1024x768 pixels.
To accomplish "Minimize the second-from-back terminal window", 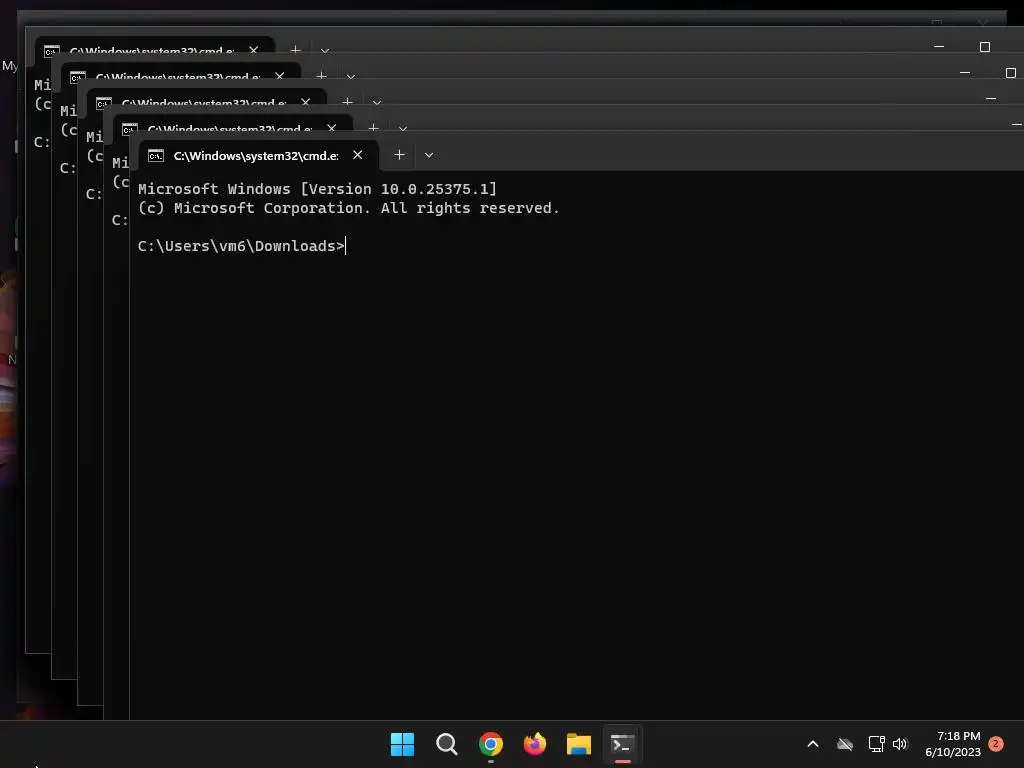I will coord(965,72).
